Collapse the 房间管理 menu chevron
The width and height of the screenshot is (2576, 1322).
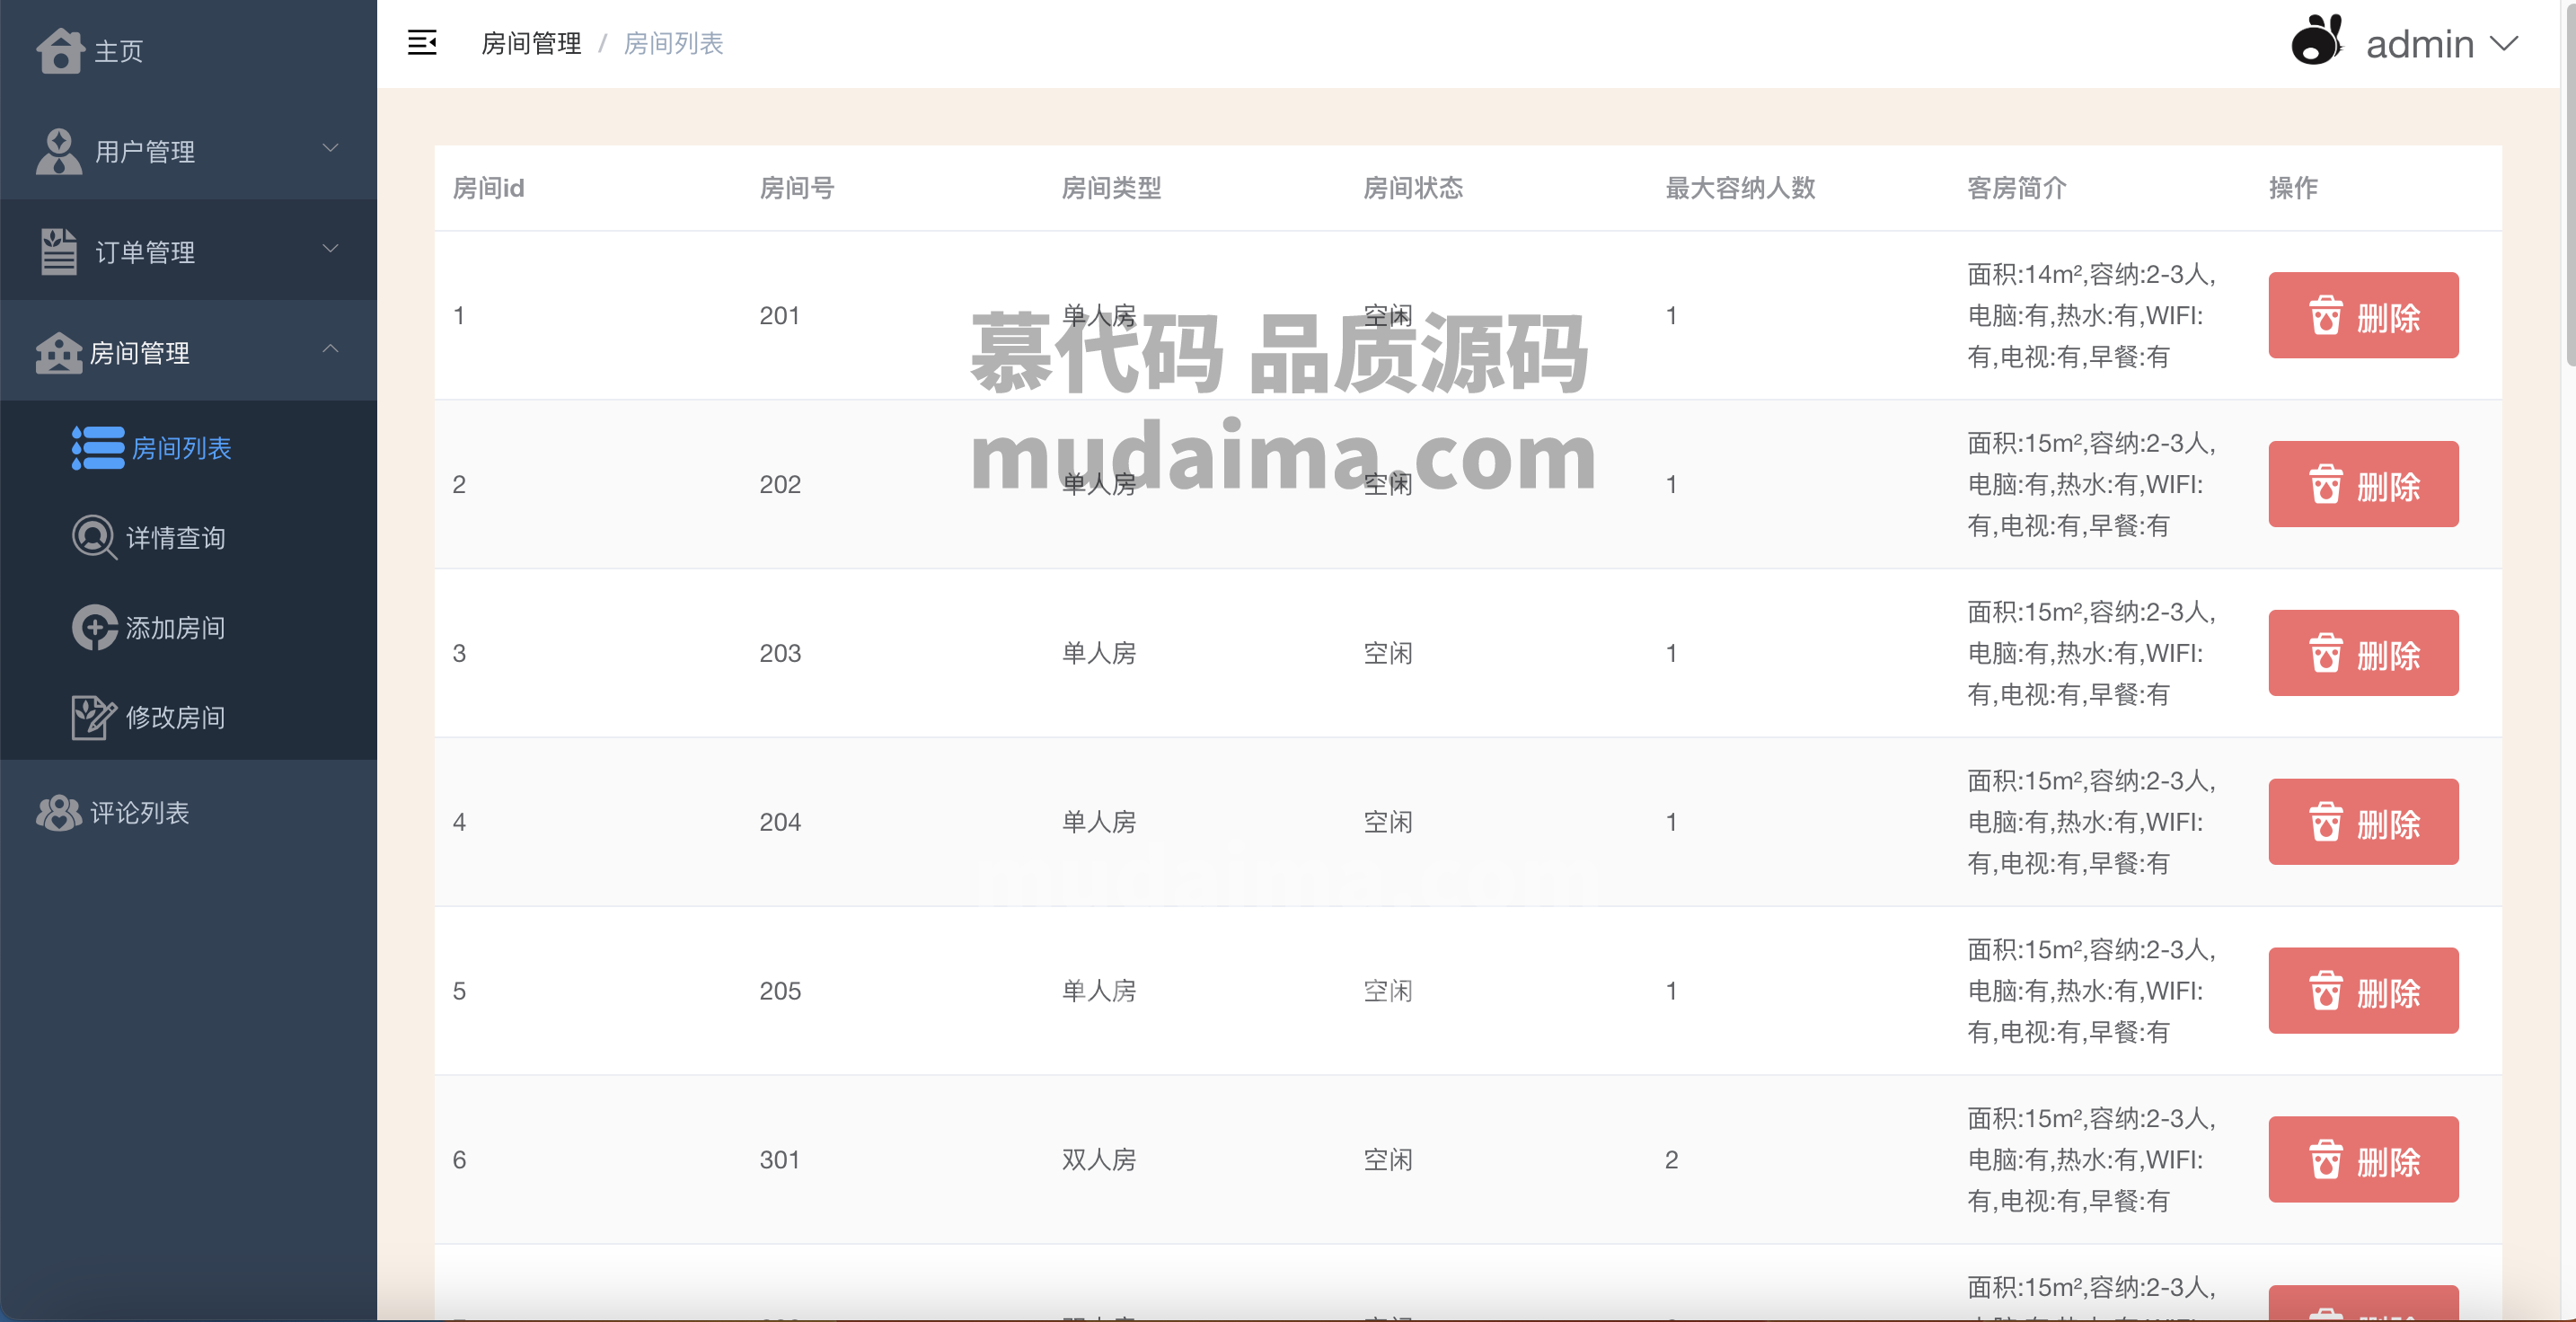tap(330, 349)
